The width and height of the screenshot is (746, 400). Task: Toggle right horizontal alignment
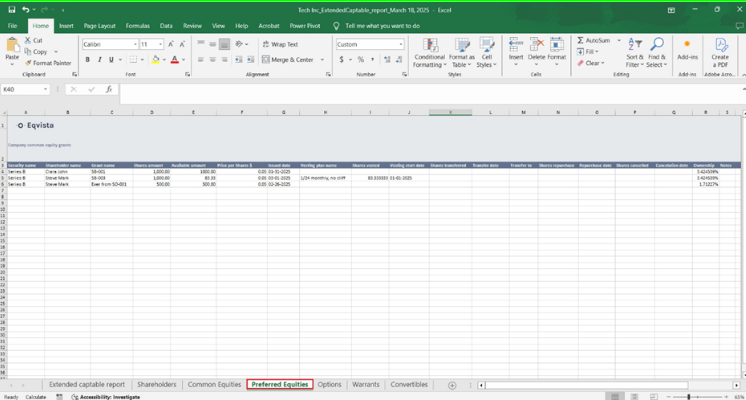click(x=225, y=59)
